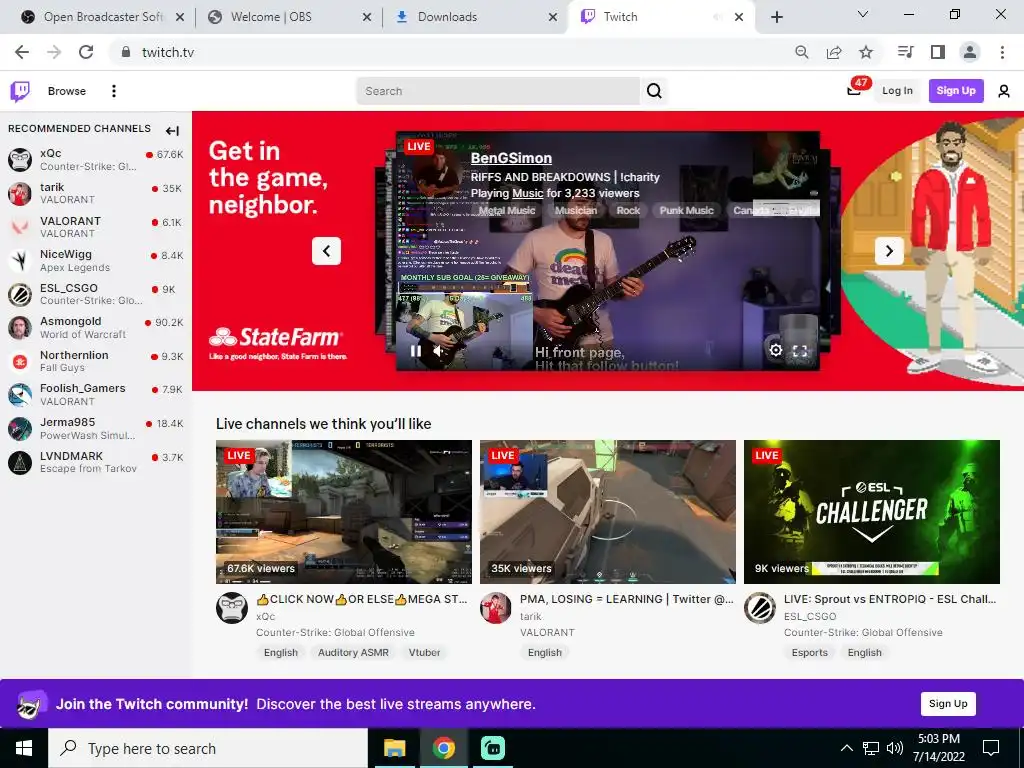Viewport: 1024px width, 768px height.
Task: Select the Metal Music tag
Action: (x=507, y=210)
